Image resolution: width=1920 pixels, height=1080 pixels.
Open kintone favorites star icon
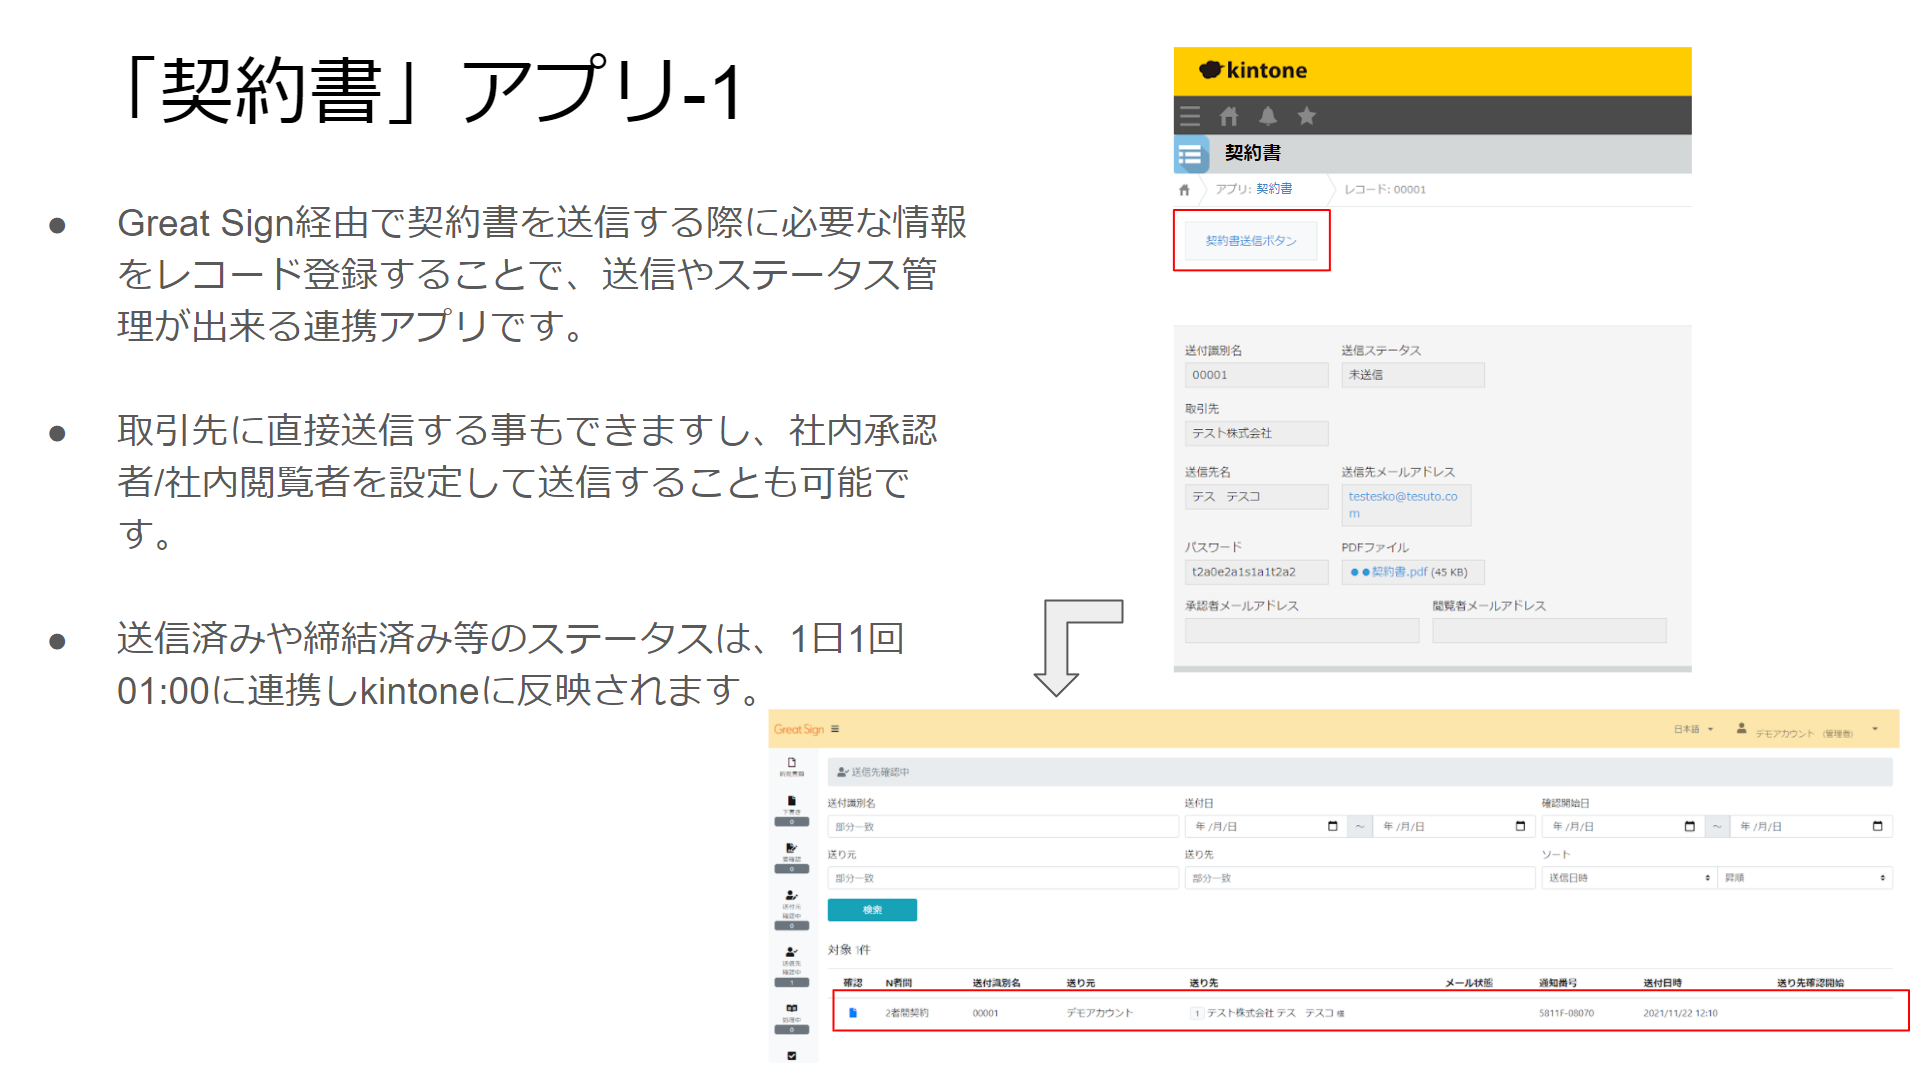click(1306, 116)
